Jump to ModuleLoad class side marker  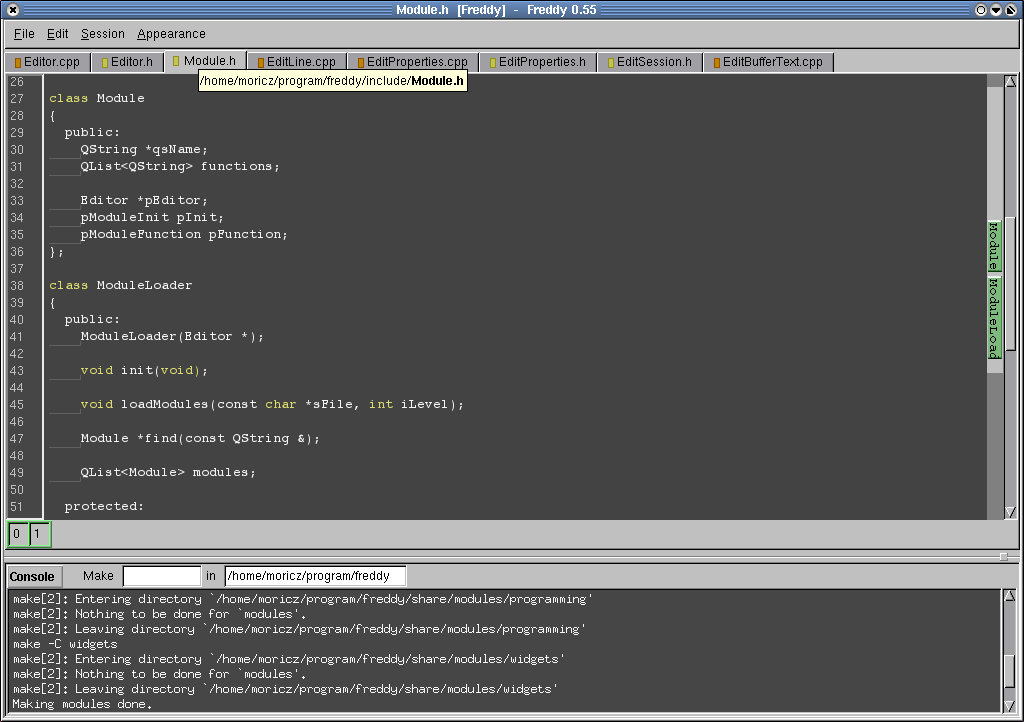click(994, 318)
